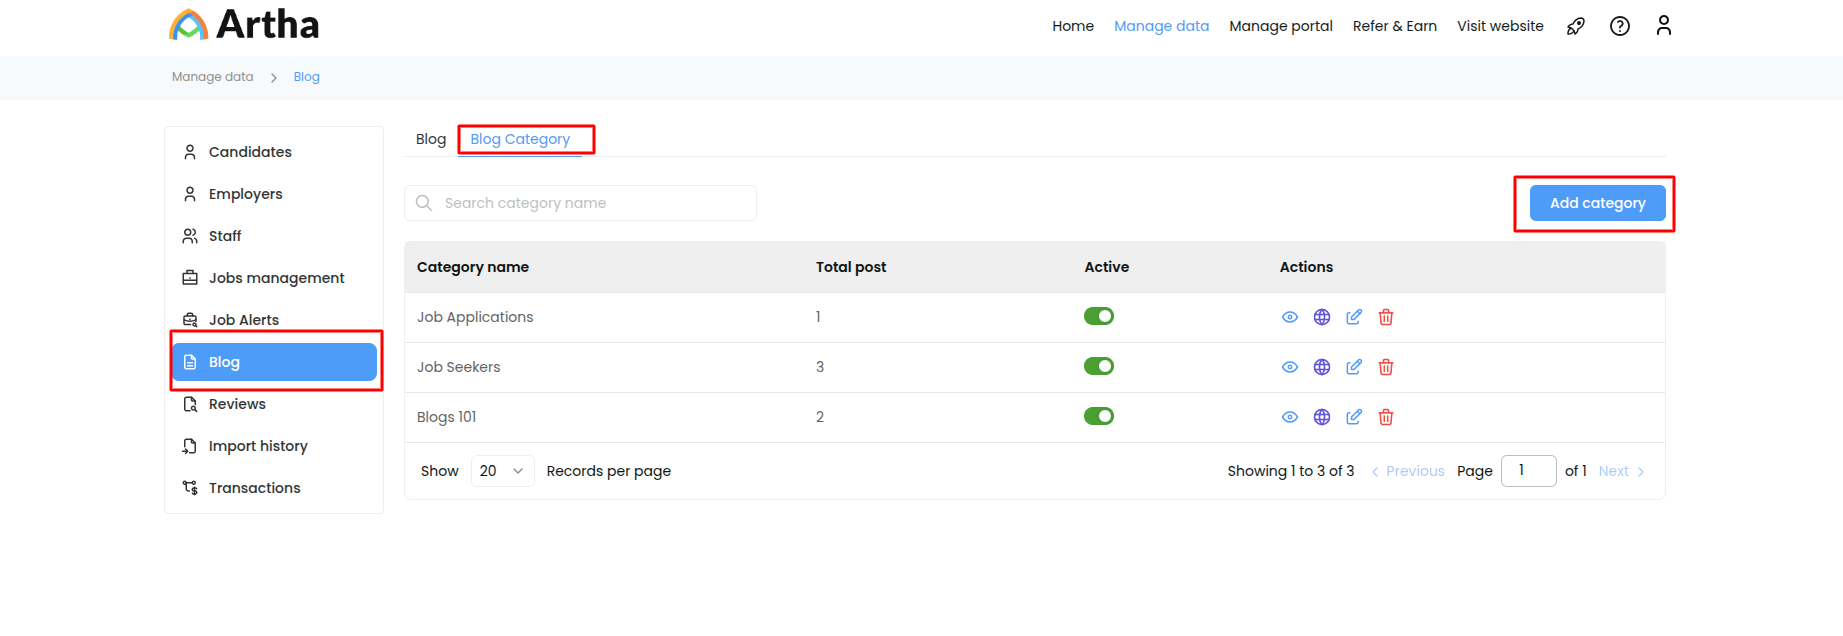Switch to the Blog tab
Viewport: 1843px width, 636px height.
(431, 139)
